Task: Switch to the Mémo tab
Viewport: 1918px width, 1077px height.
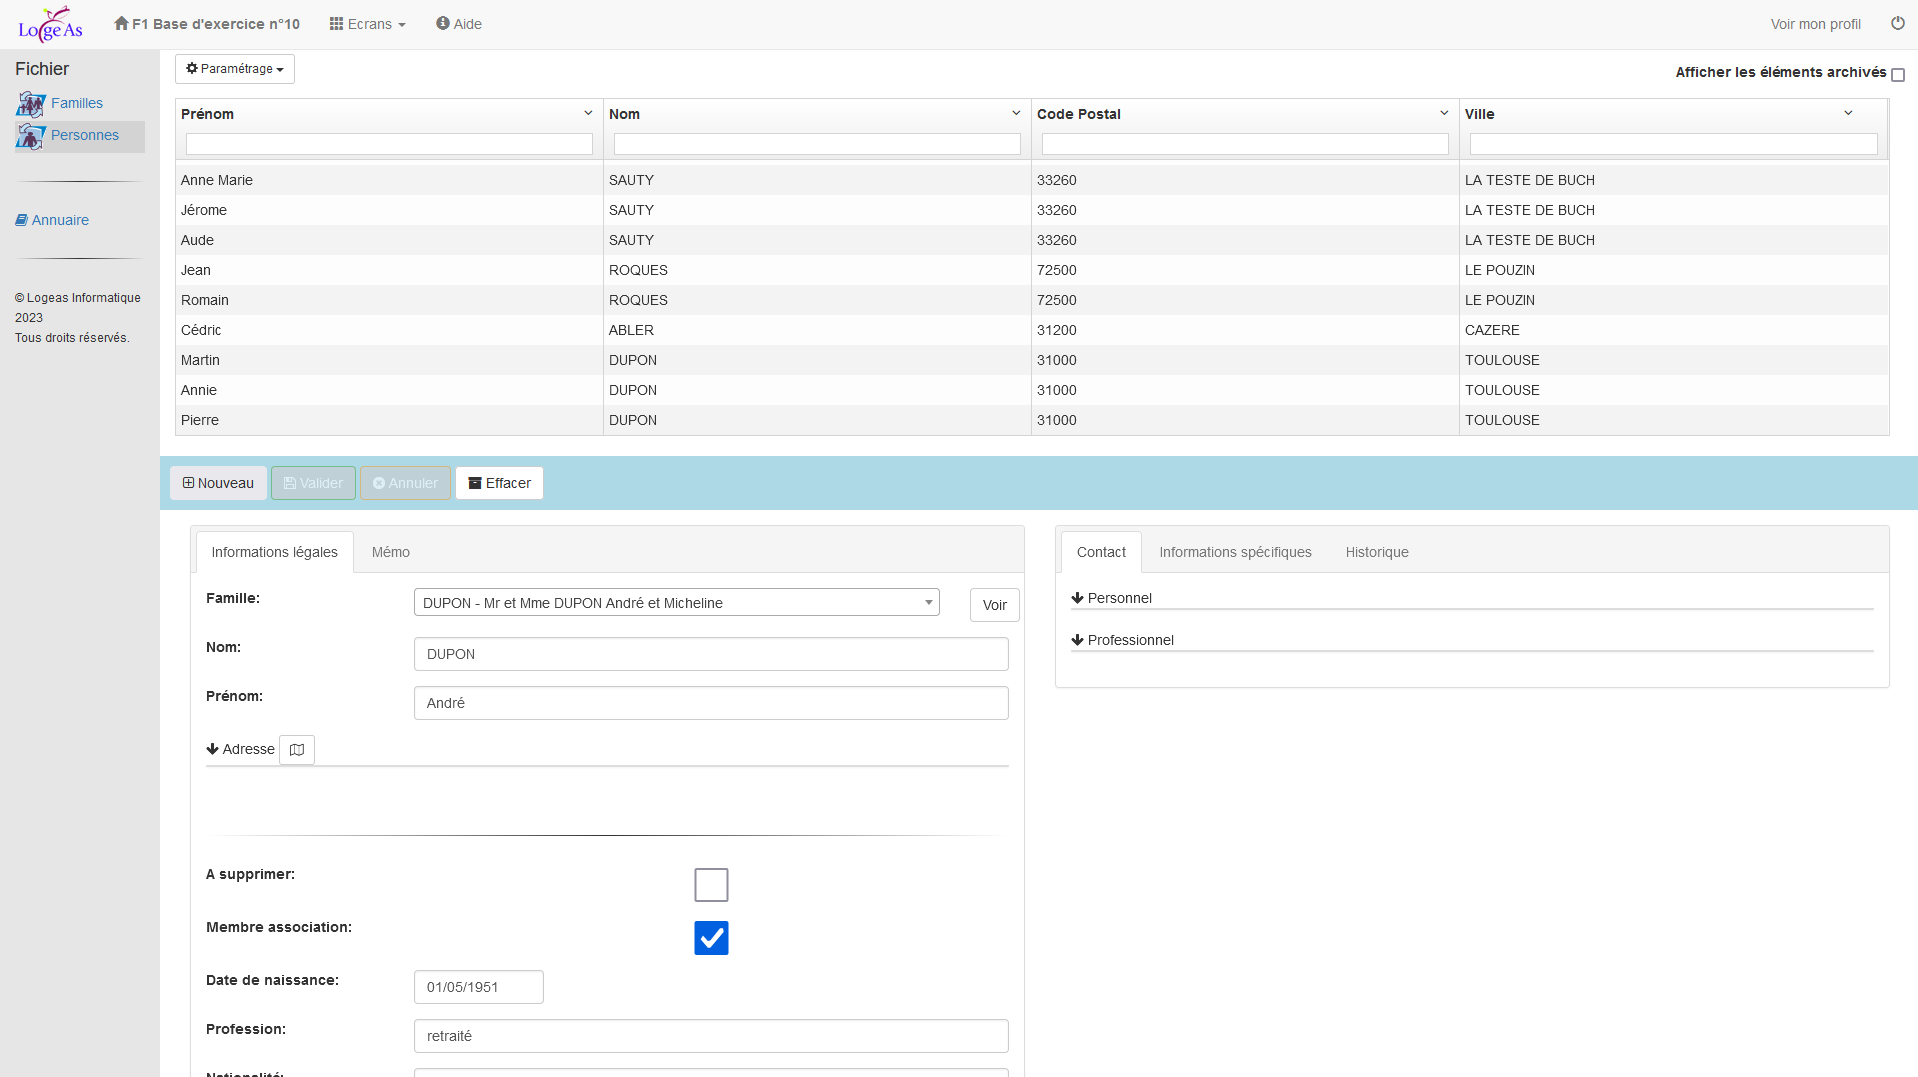Action: click(x=390, y=552)
